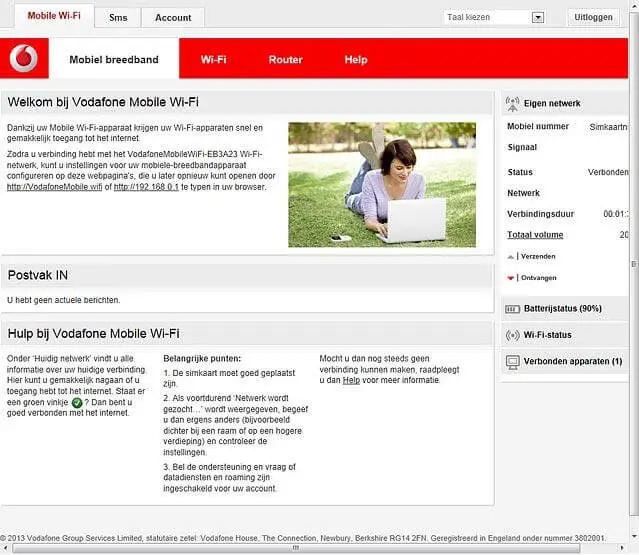Expand the Wi-Fi-status panel

point(565,335)
